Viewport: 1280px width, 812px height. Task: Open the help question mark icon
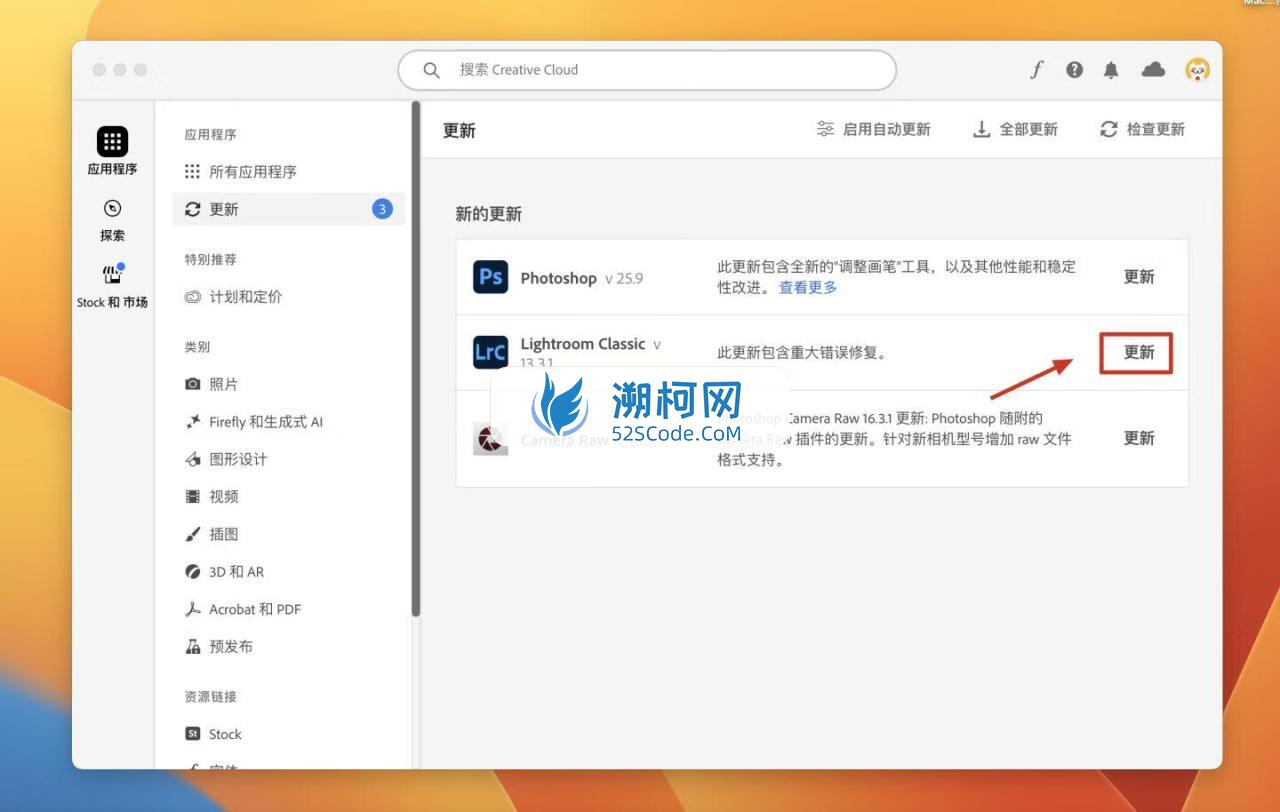point(1075,70)
